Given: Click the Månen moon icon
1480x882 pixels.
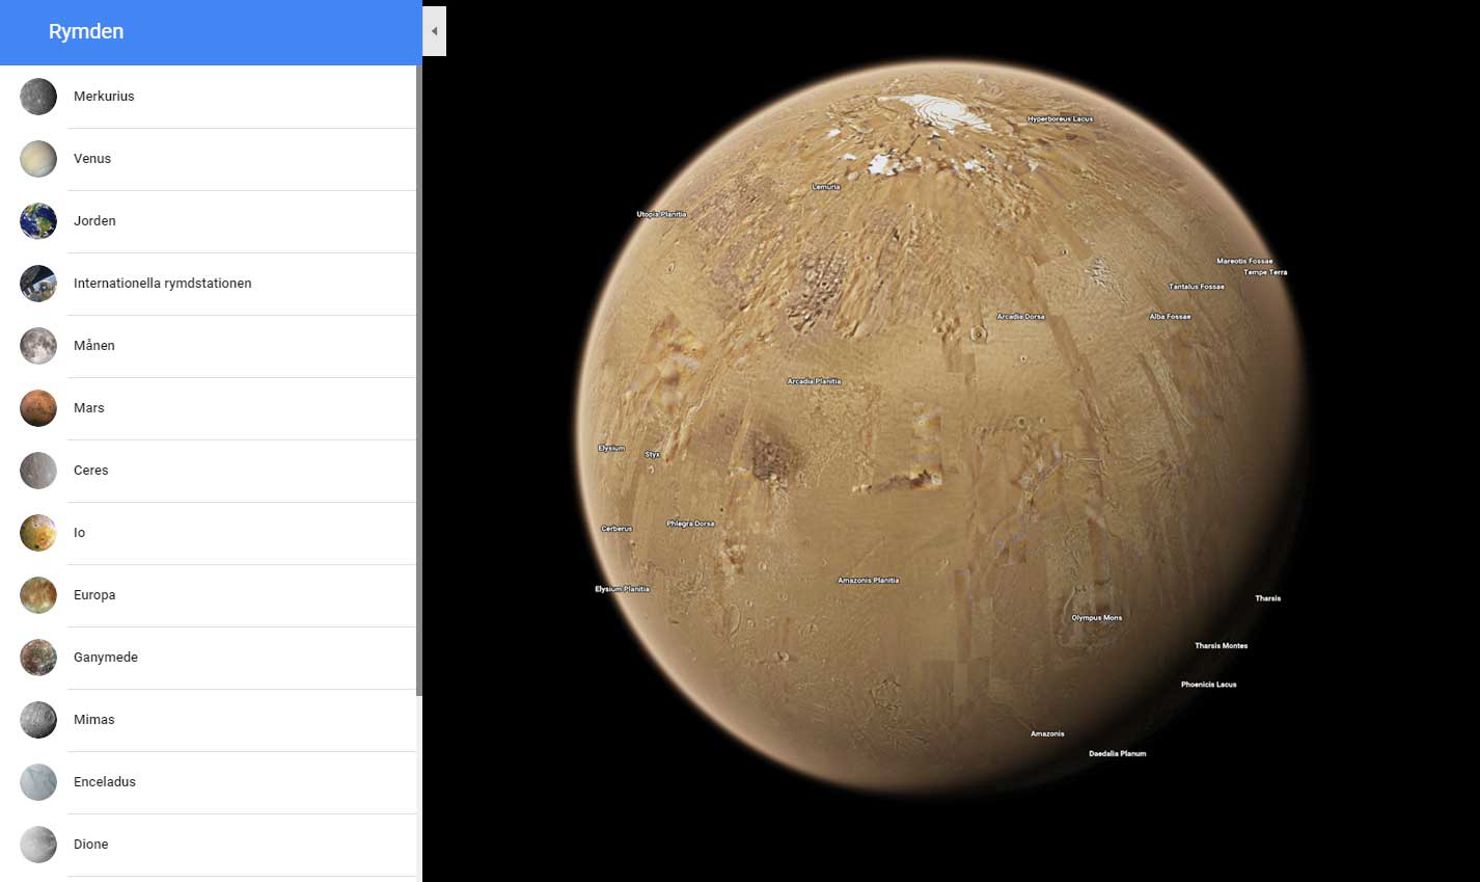Looking at the screenshot, I should [38, 345].
